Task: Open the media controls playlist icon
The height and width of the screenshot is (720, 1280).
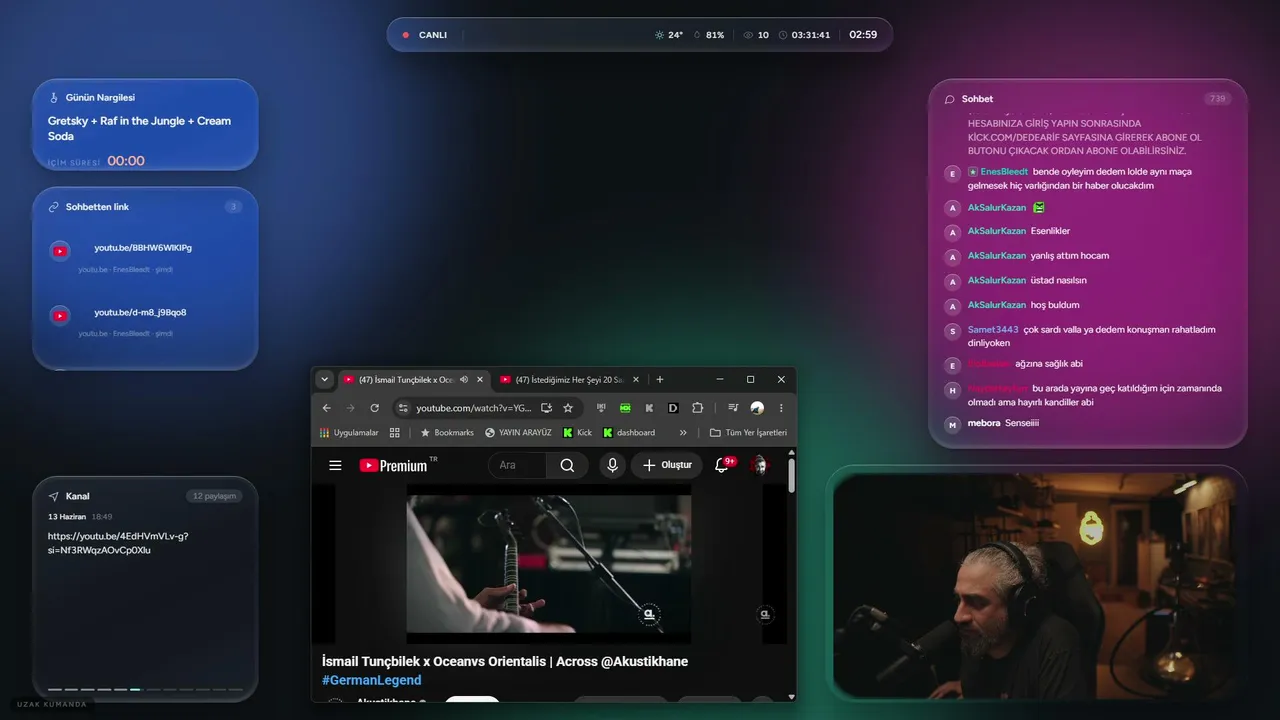Action: point(733,408)
